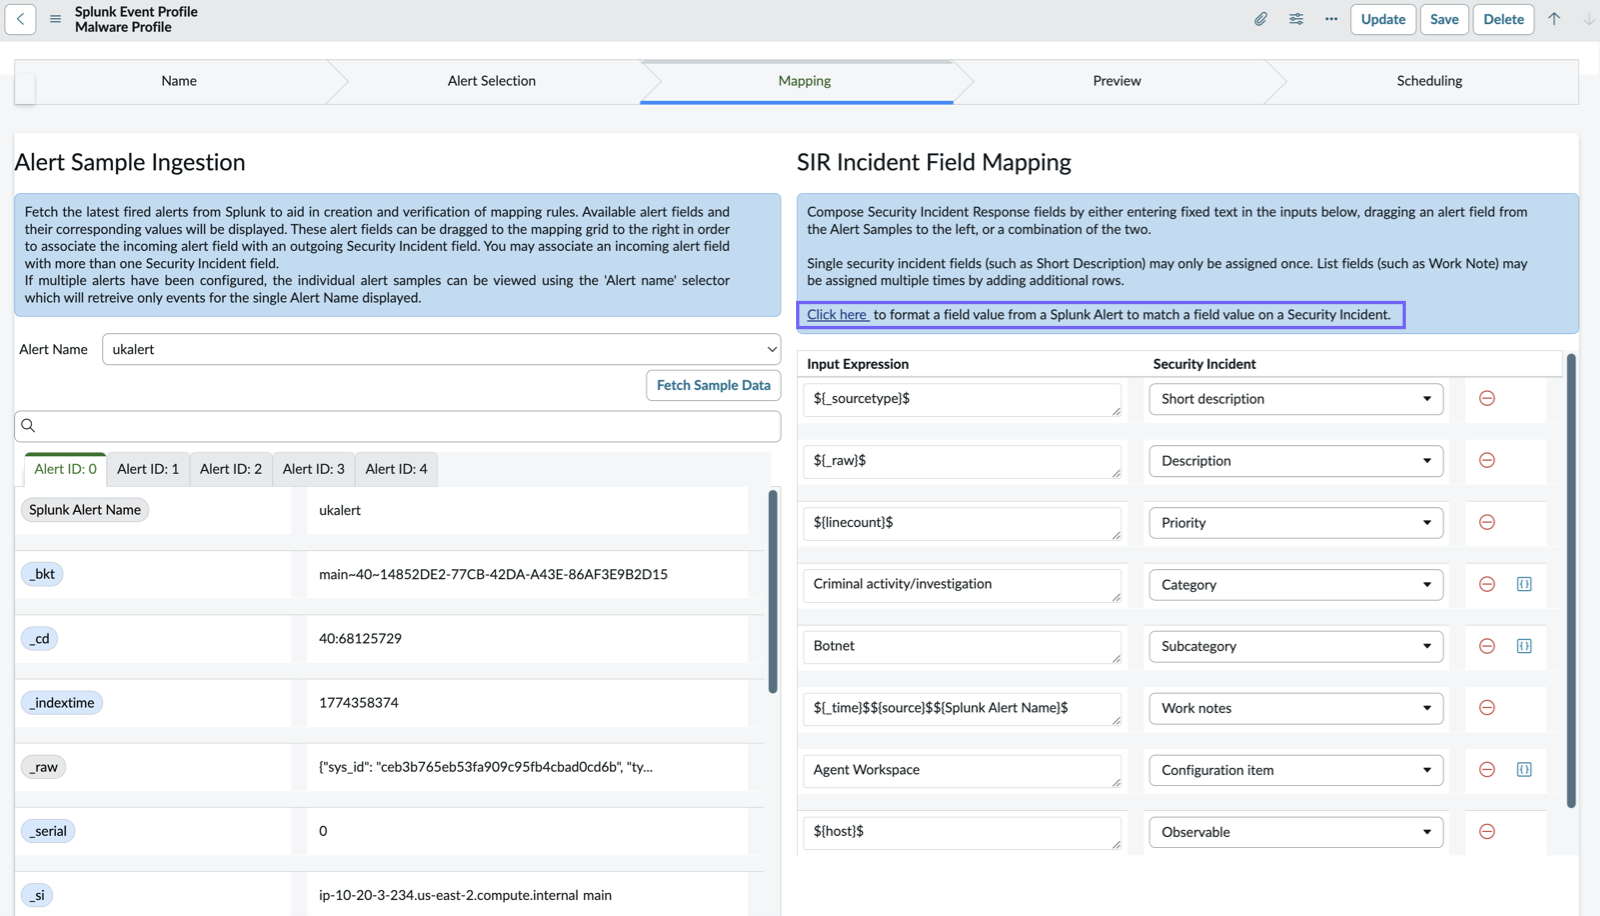Image resolution: width=1600 pixels, height=916 pixels.
Task: Go to the Alert Selection step
Action: pos(491,81)
